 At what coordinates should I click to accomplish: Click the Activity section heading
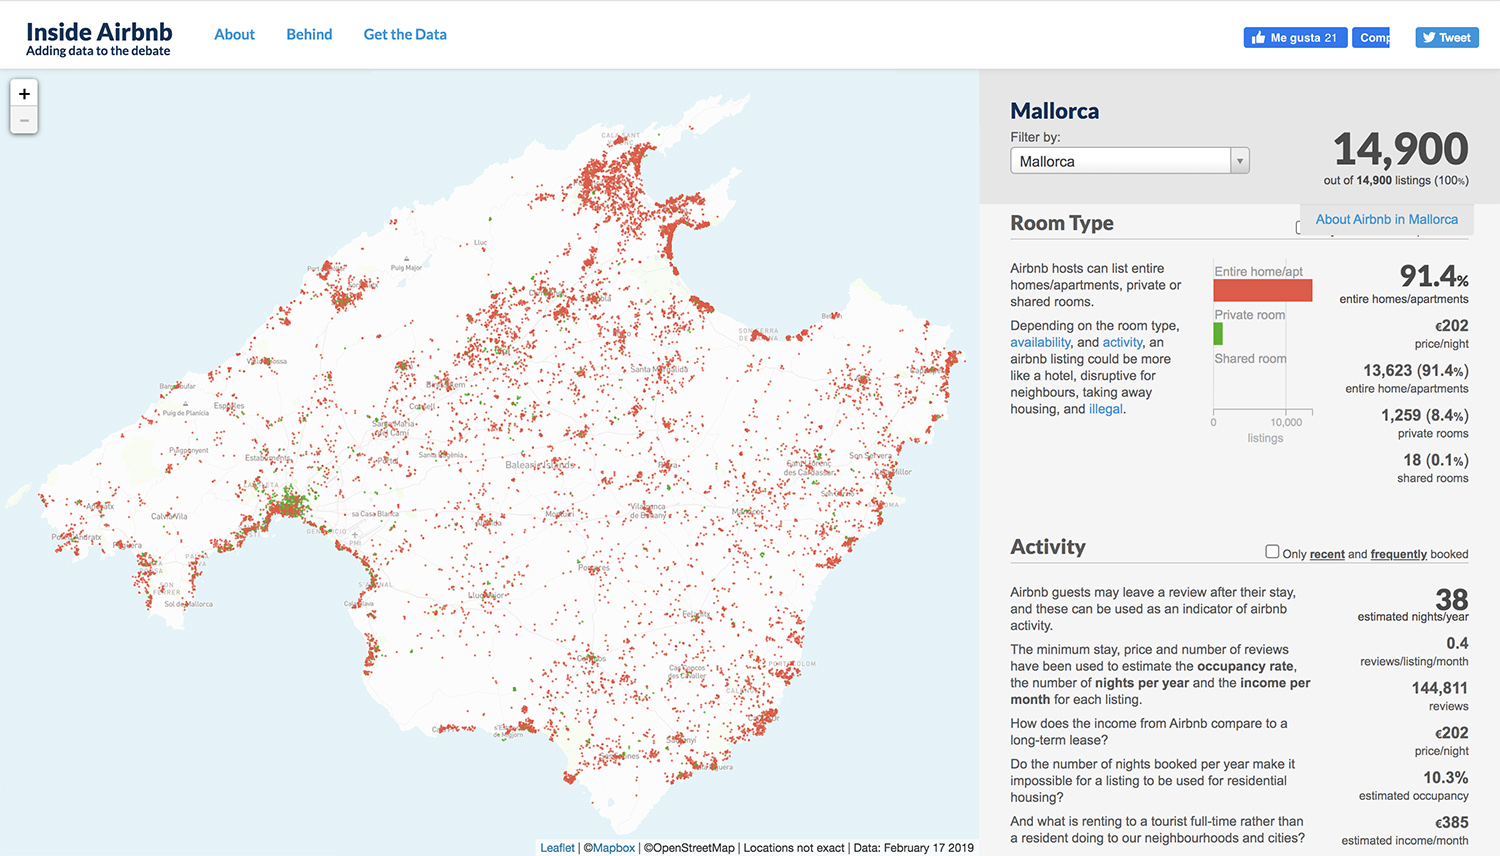(1048, 547)
